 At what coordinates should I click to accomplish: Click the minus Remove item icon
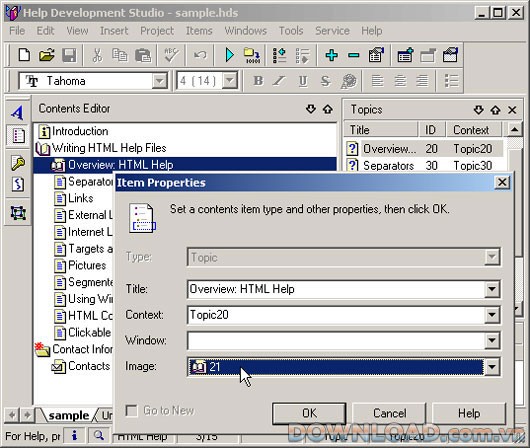click(x=354, y=55)
